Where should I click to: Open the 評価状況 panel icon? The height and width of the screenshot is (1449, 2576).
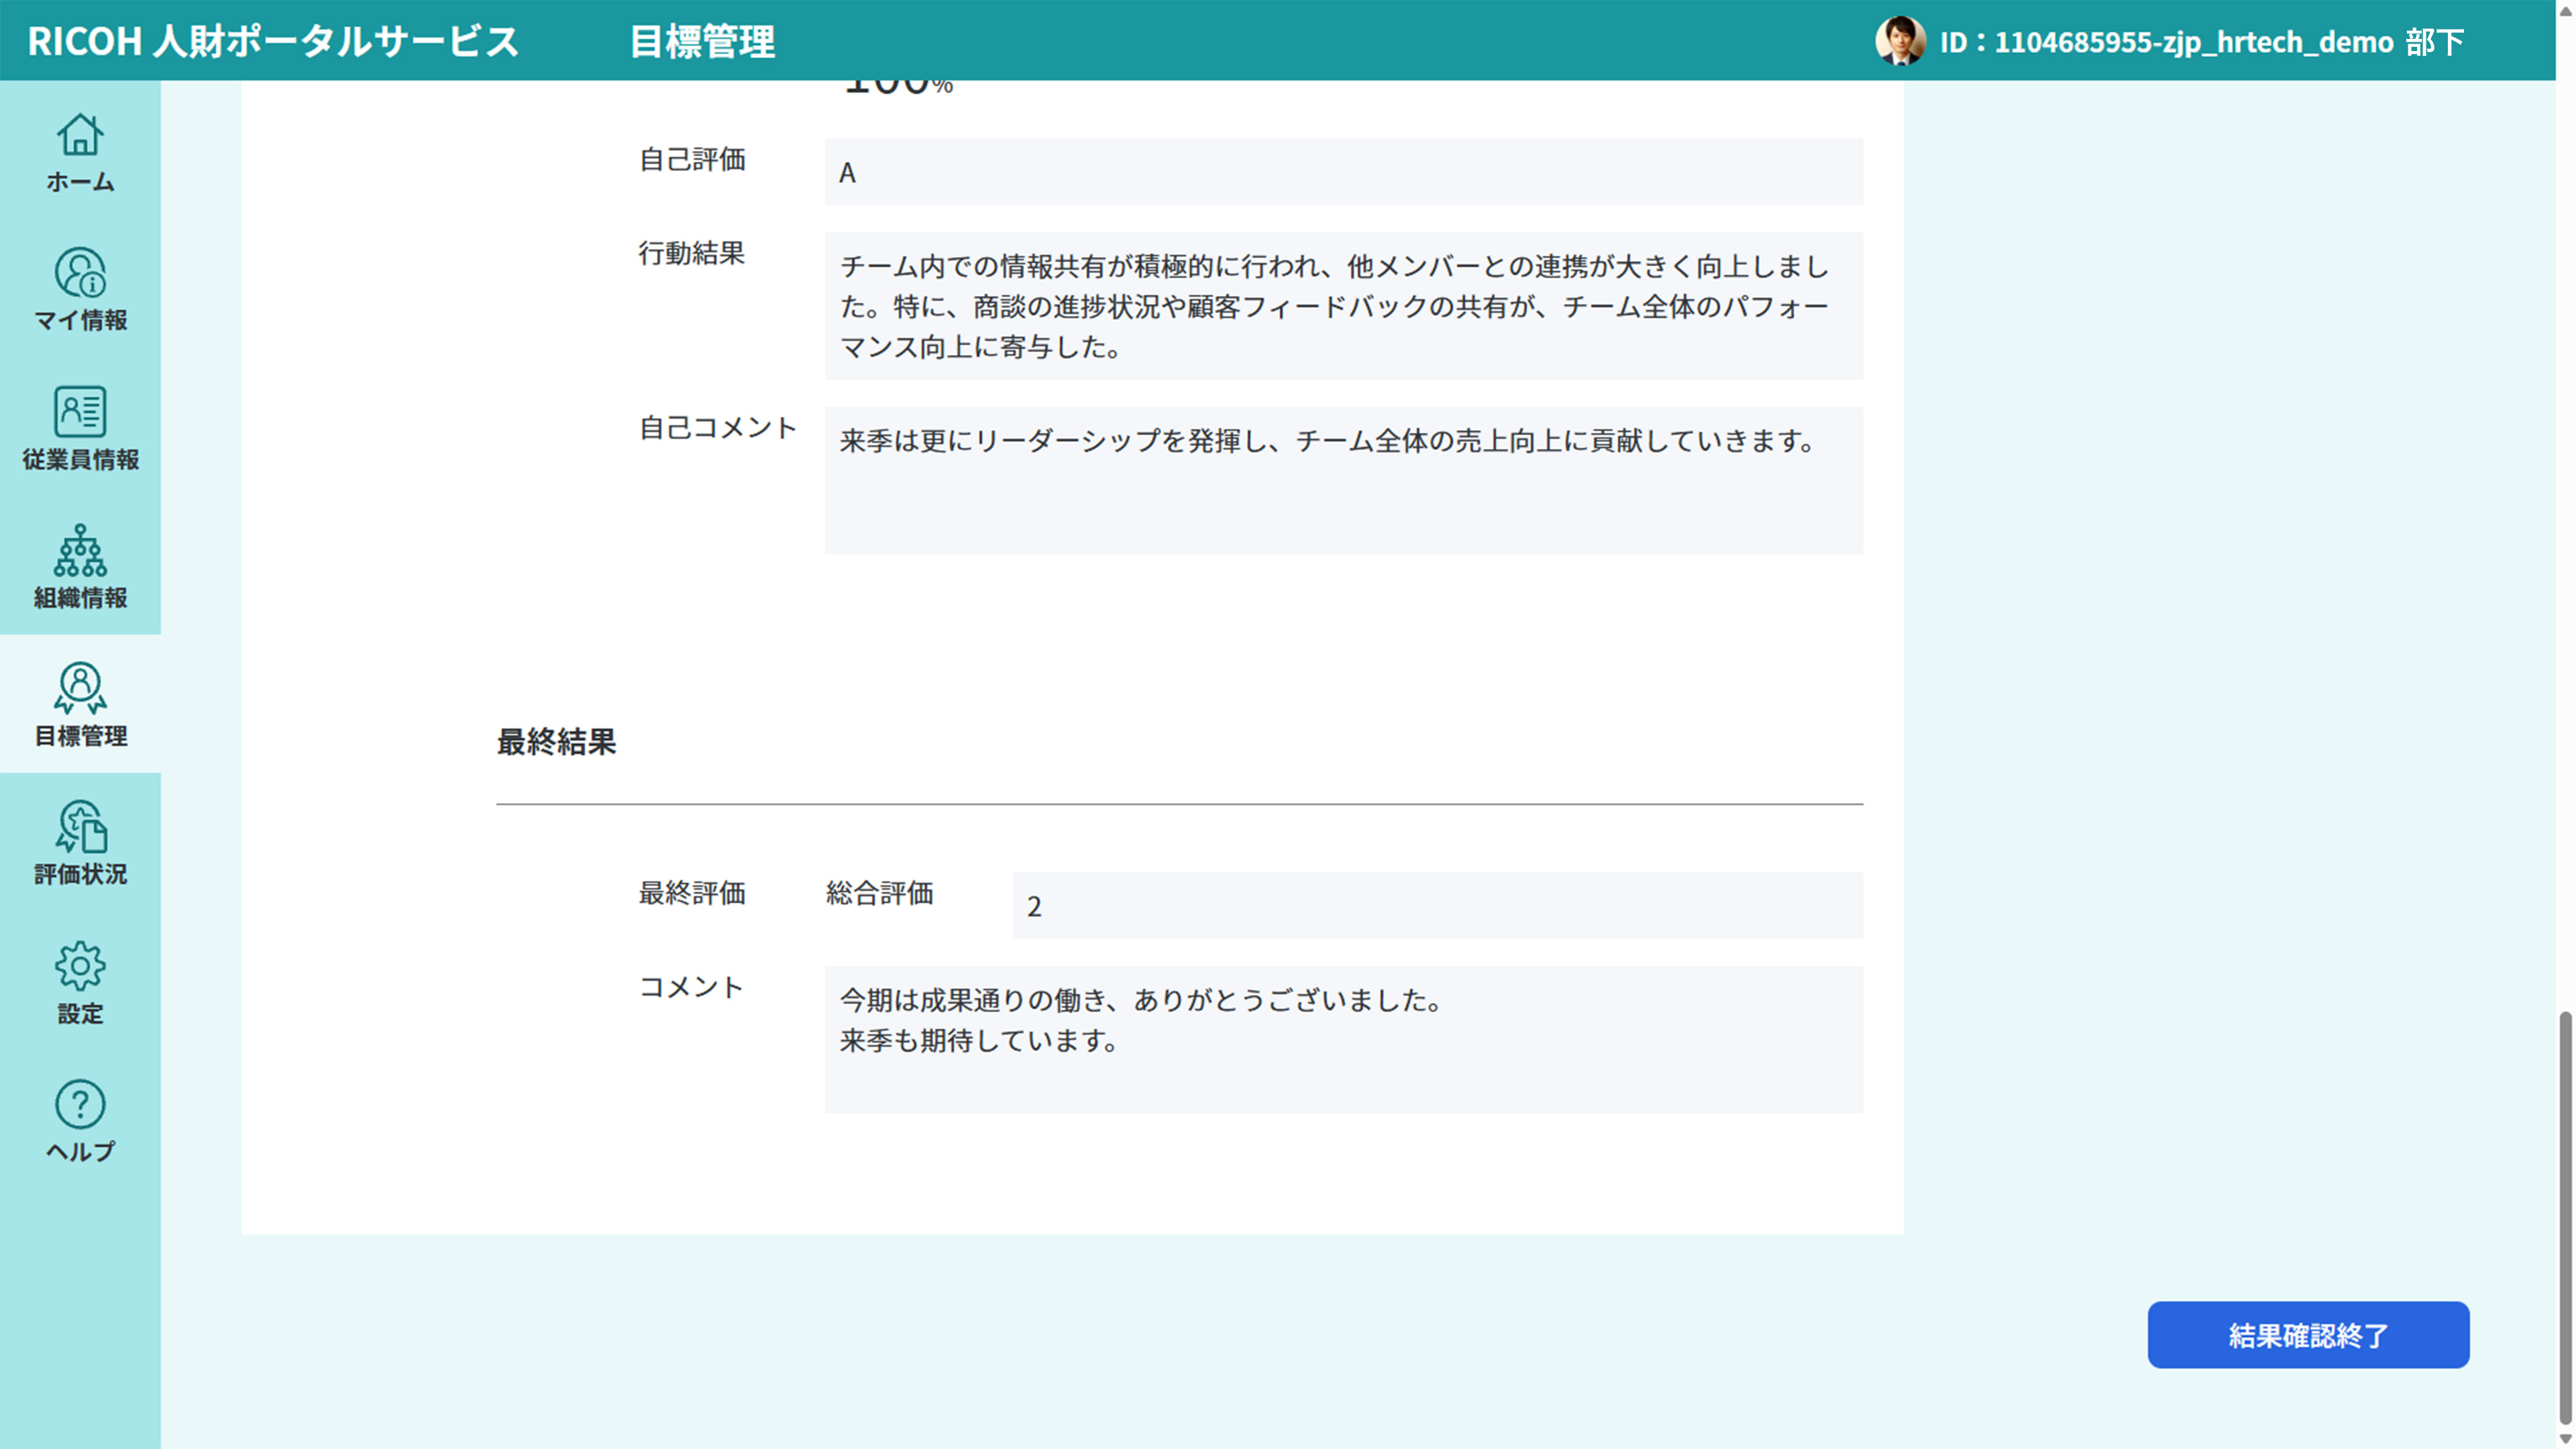(x=80, y=845)
